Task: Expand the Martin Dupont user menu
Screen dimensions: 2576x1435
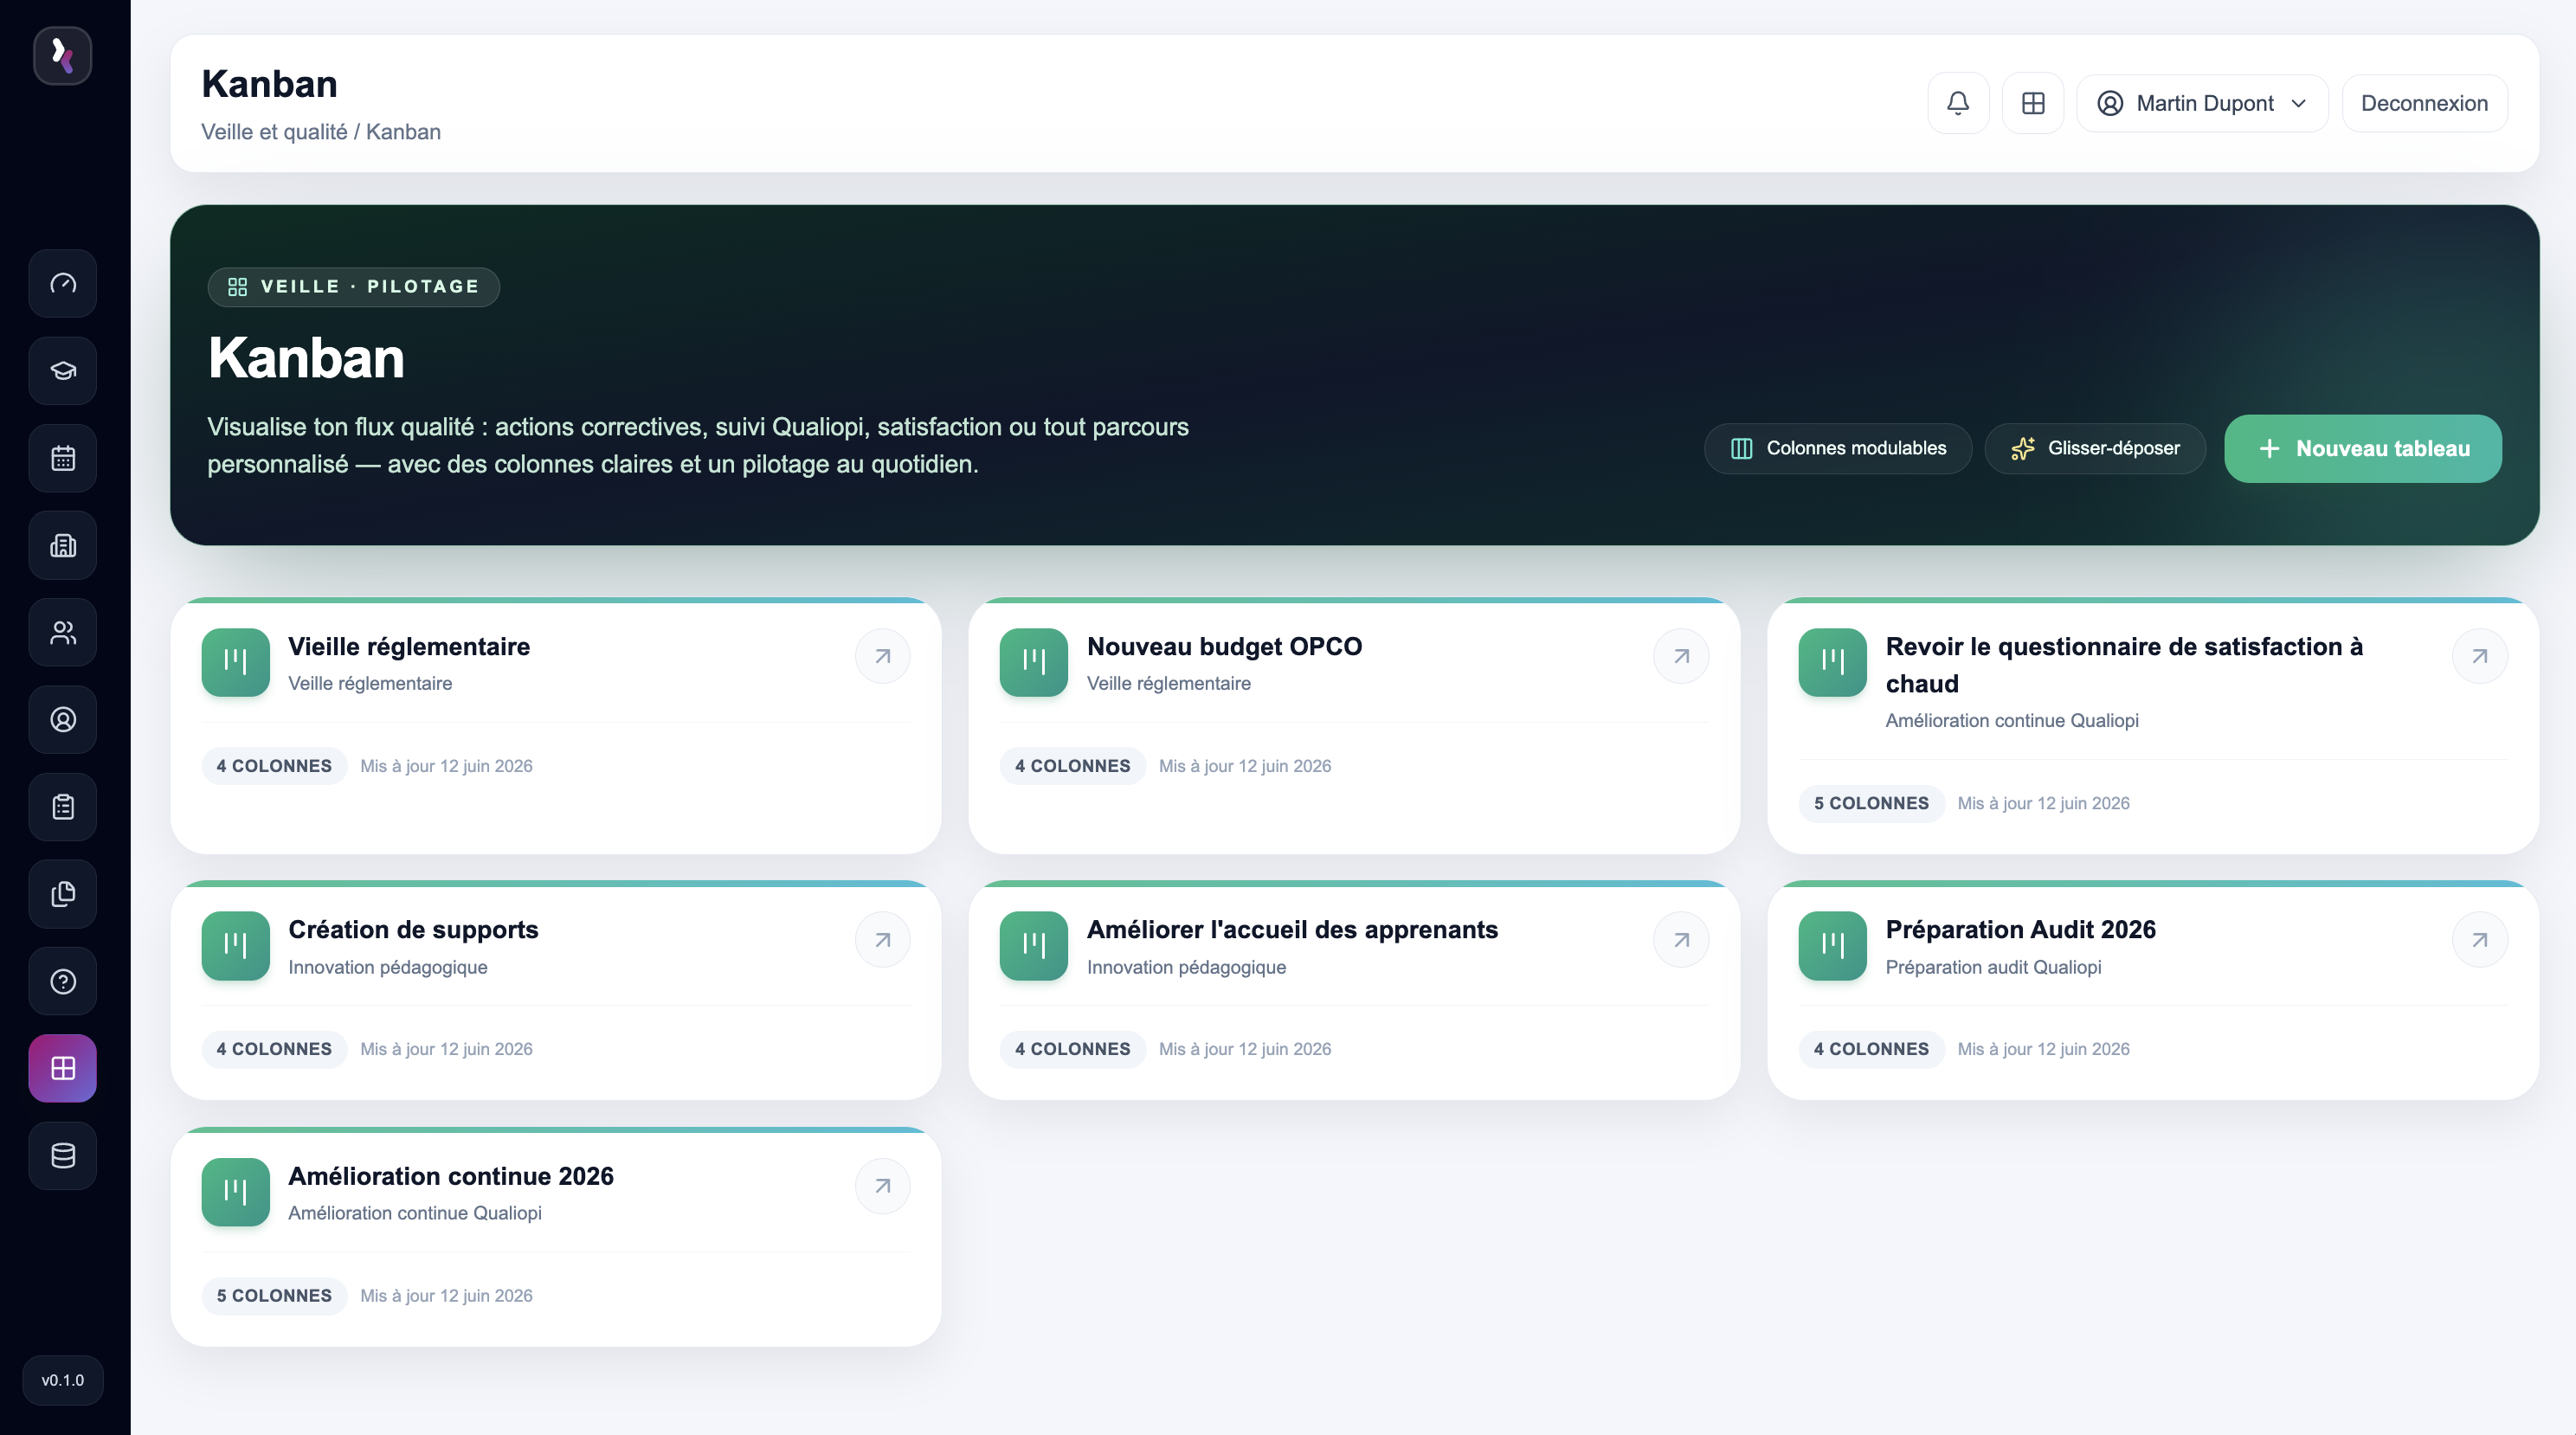Action: 2202,103
